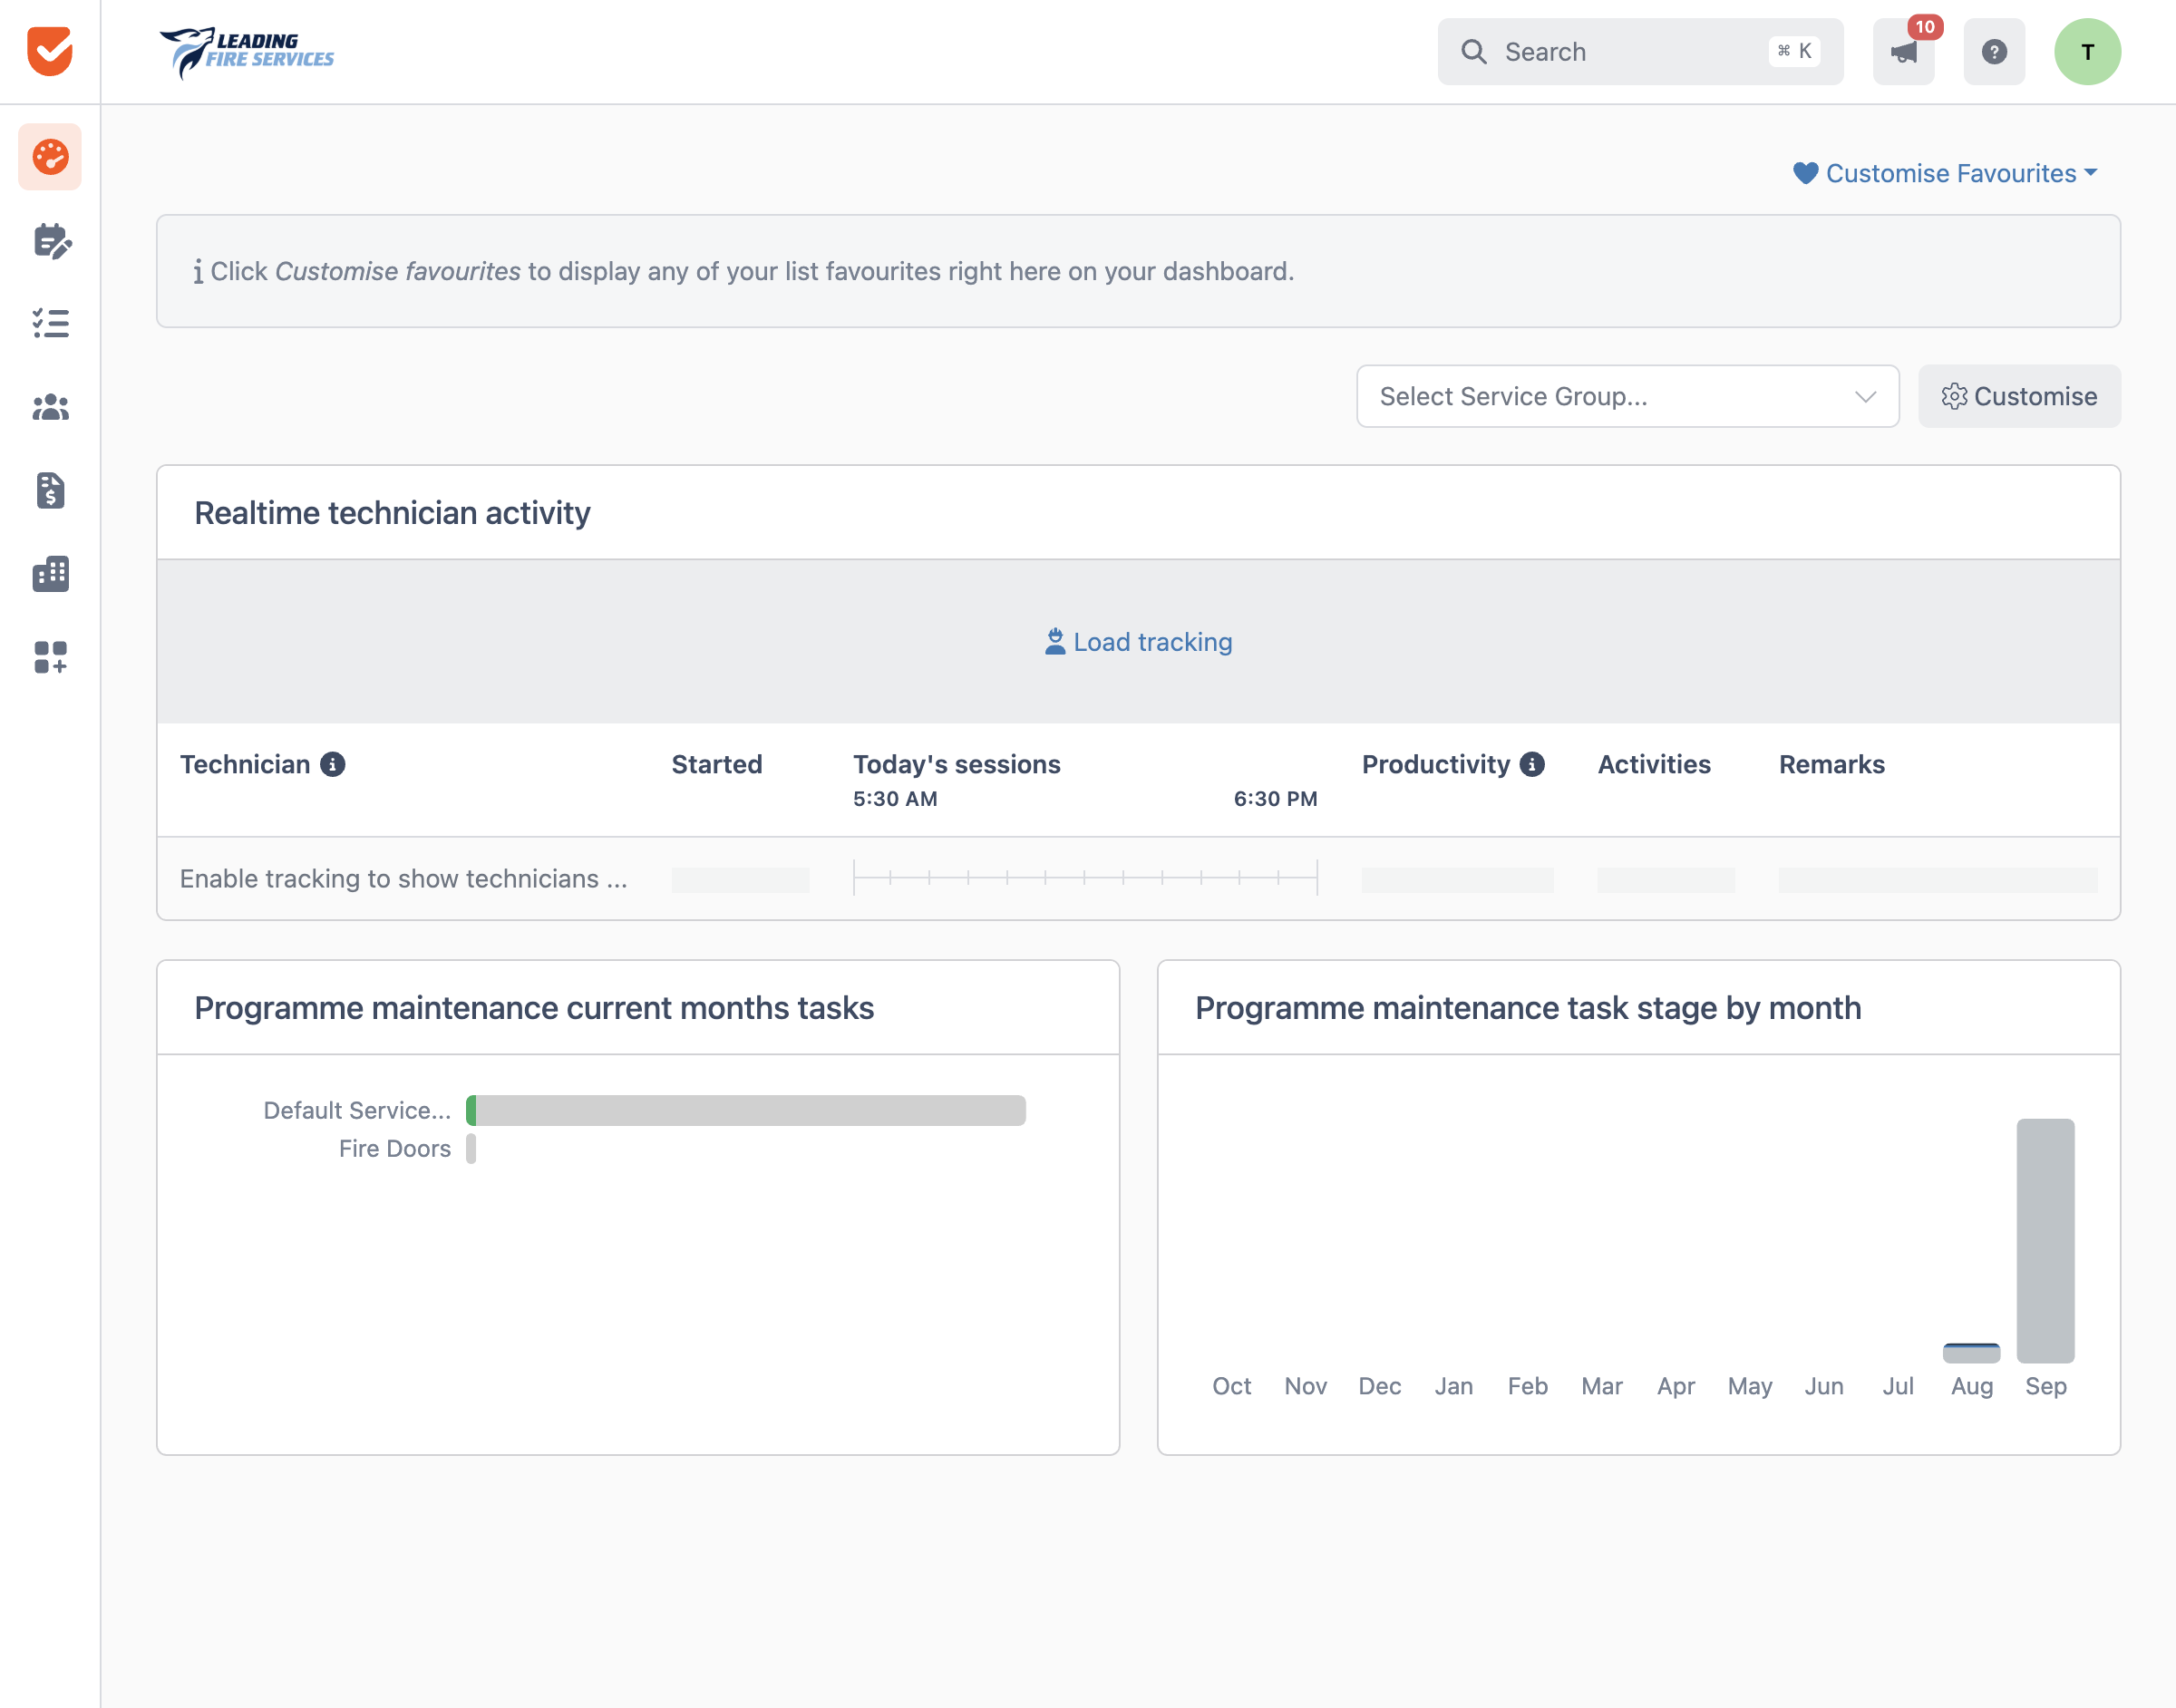The width and height of the screenshot is (2176, 1708).
Task: Open the help question mark icon
Action: point(1994,51)
